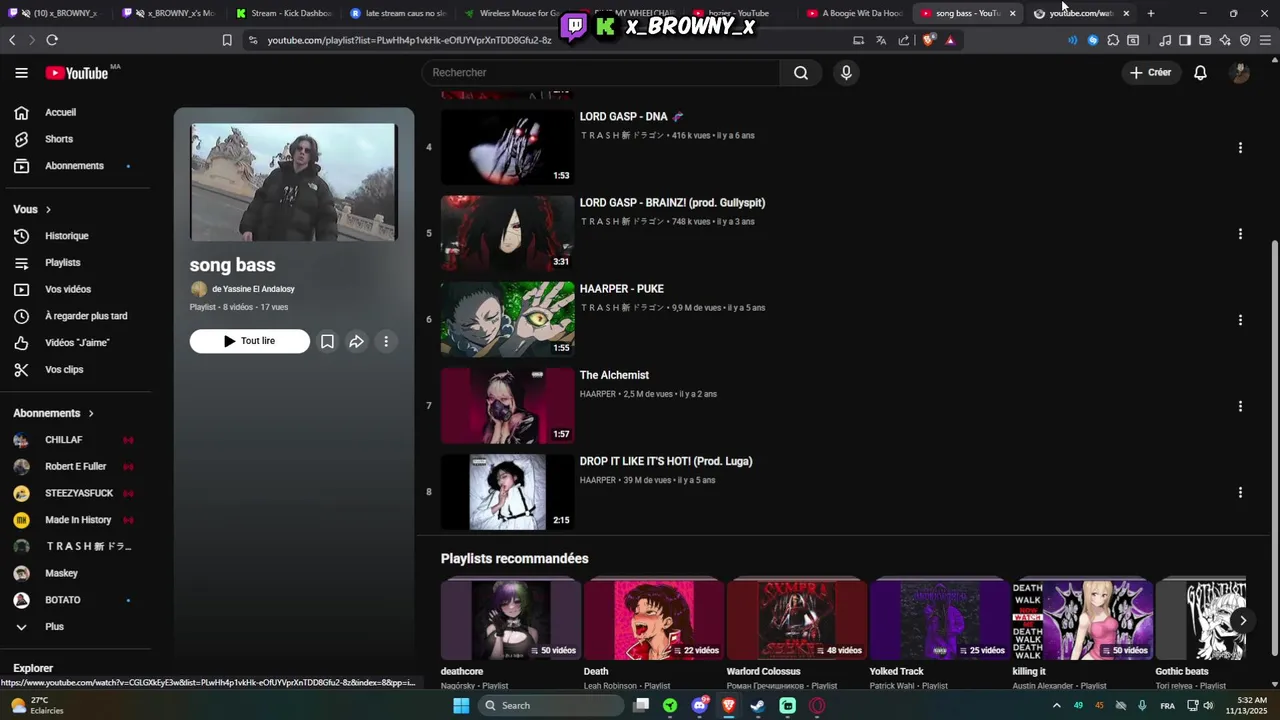Open a new browser tab
Screen dimensions: 1280x720
(x=1151, y=13)
